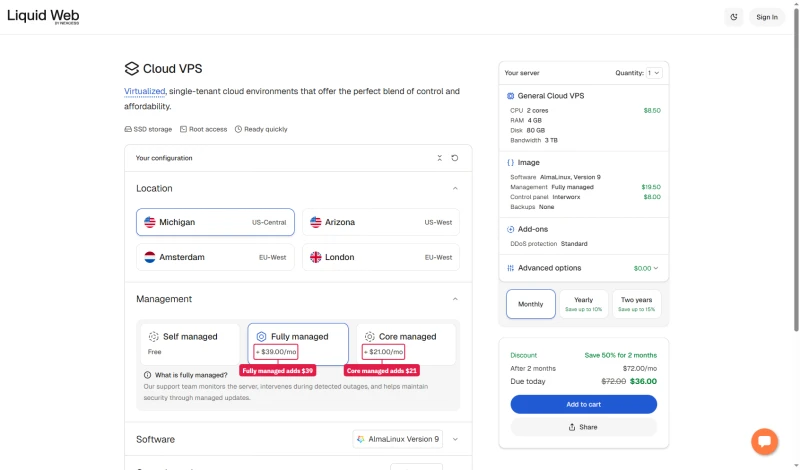Expand the Software section chevron
Screen dimensions: 800x470
pyautogui.click(x=455, y=439)
